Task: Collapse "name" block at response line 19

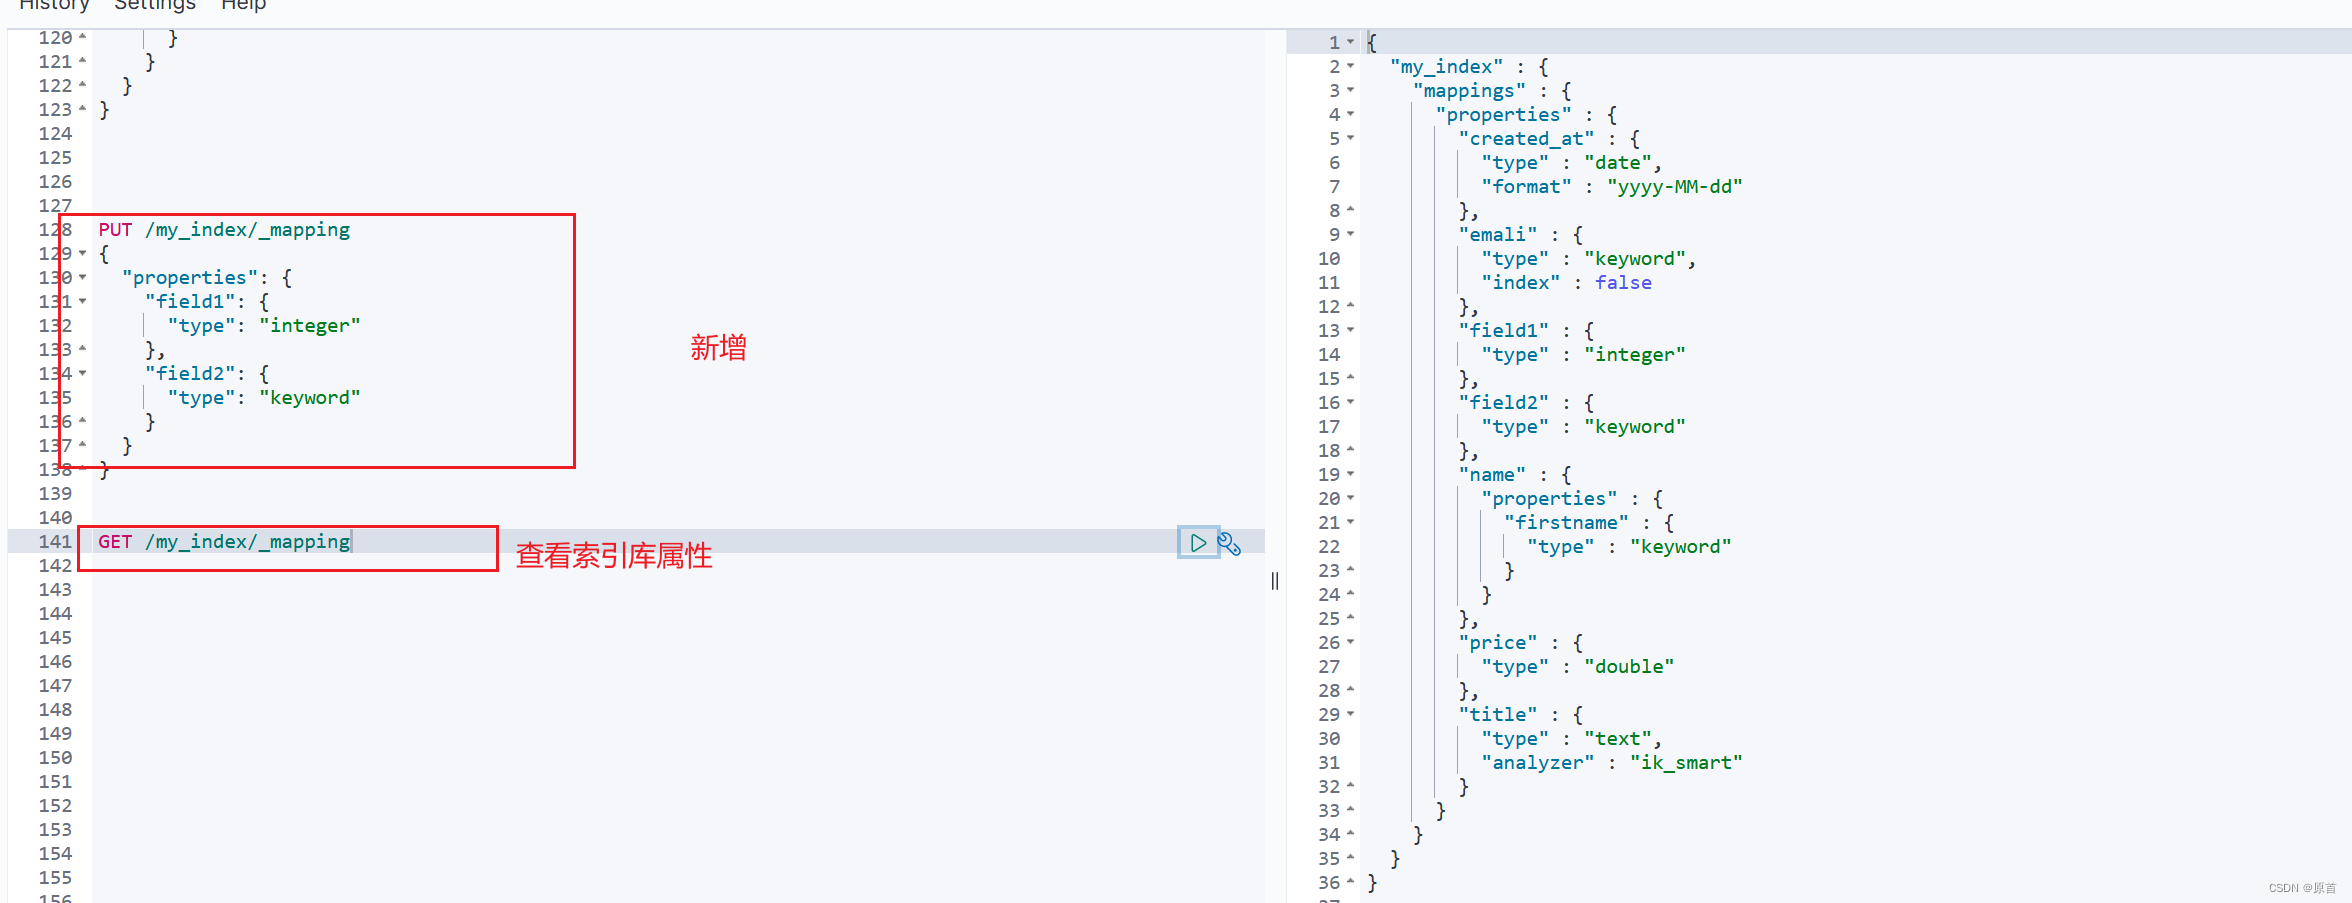Action: pyautogui.click(x=1350, y=474)
